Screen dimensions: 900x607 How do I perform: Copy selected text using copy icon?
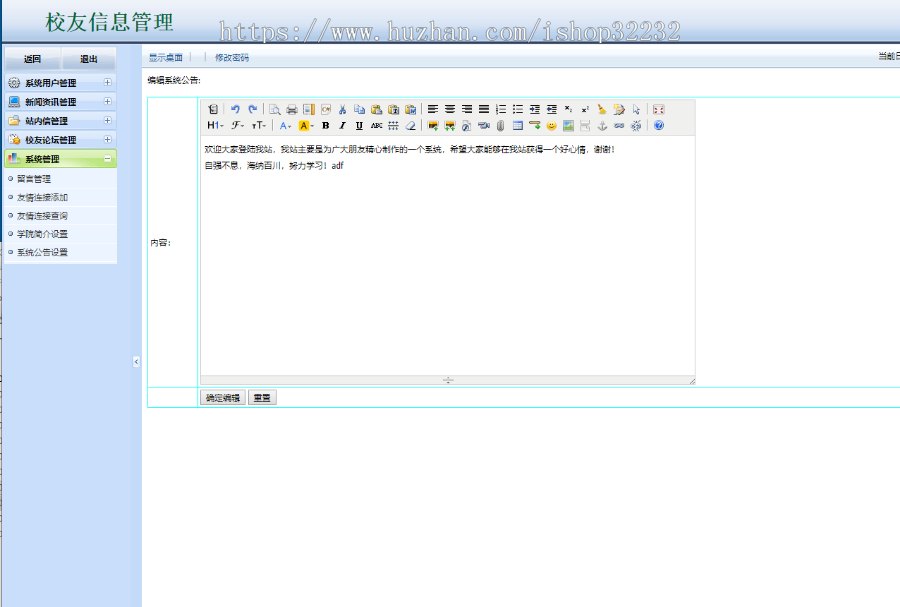coord(359,109)
